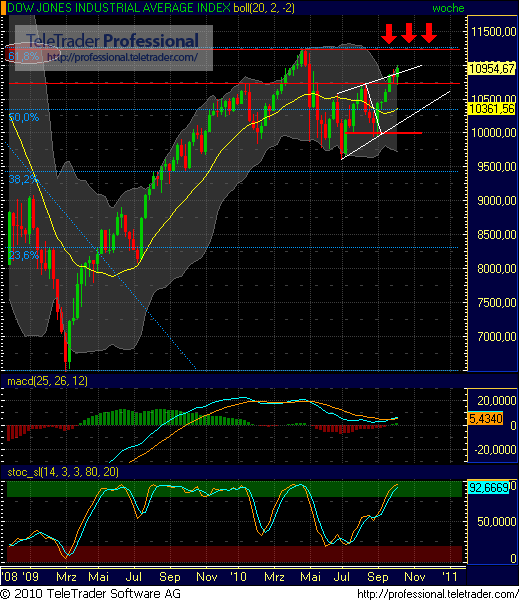Click the Mrz label right after '09
Viewport: 519px width, 603px height.
coord(66,577)
